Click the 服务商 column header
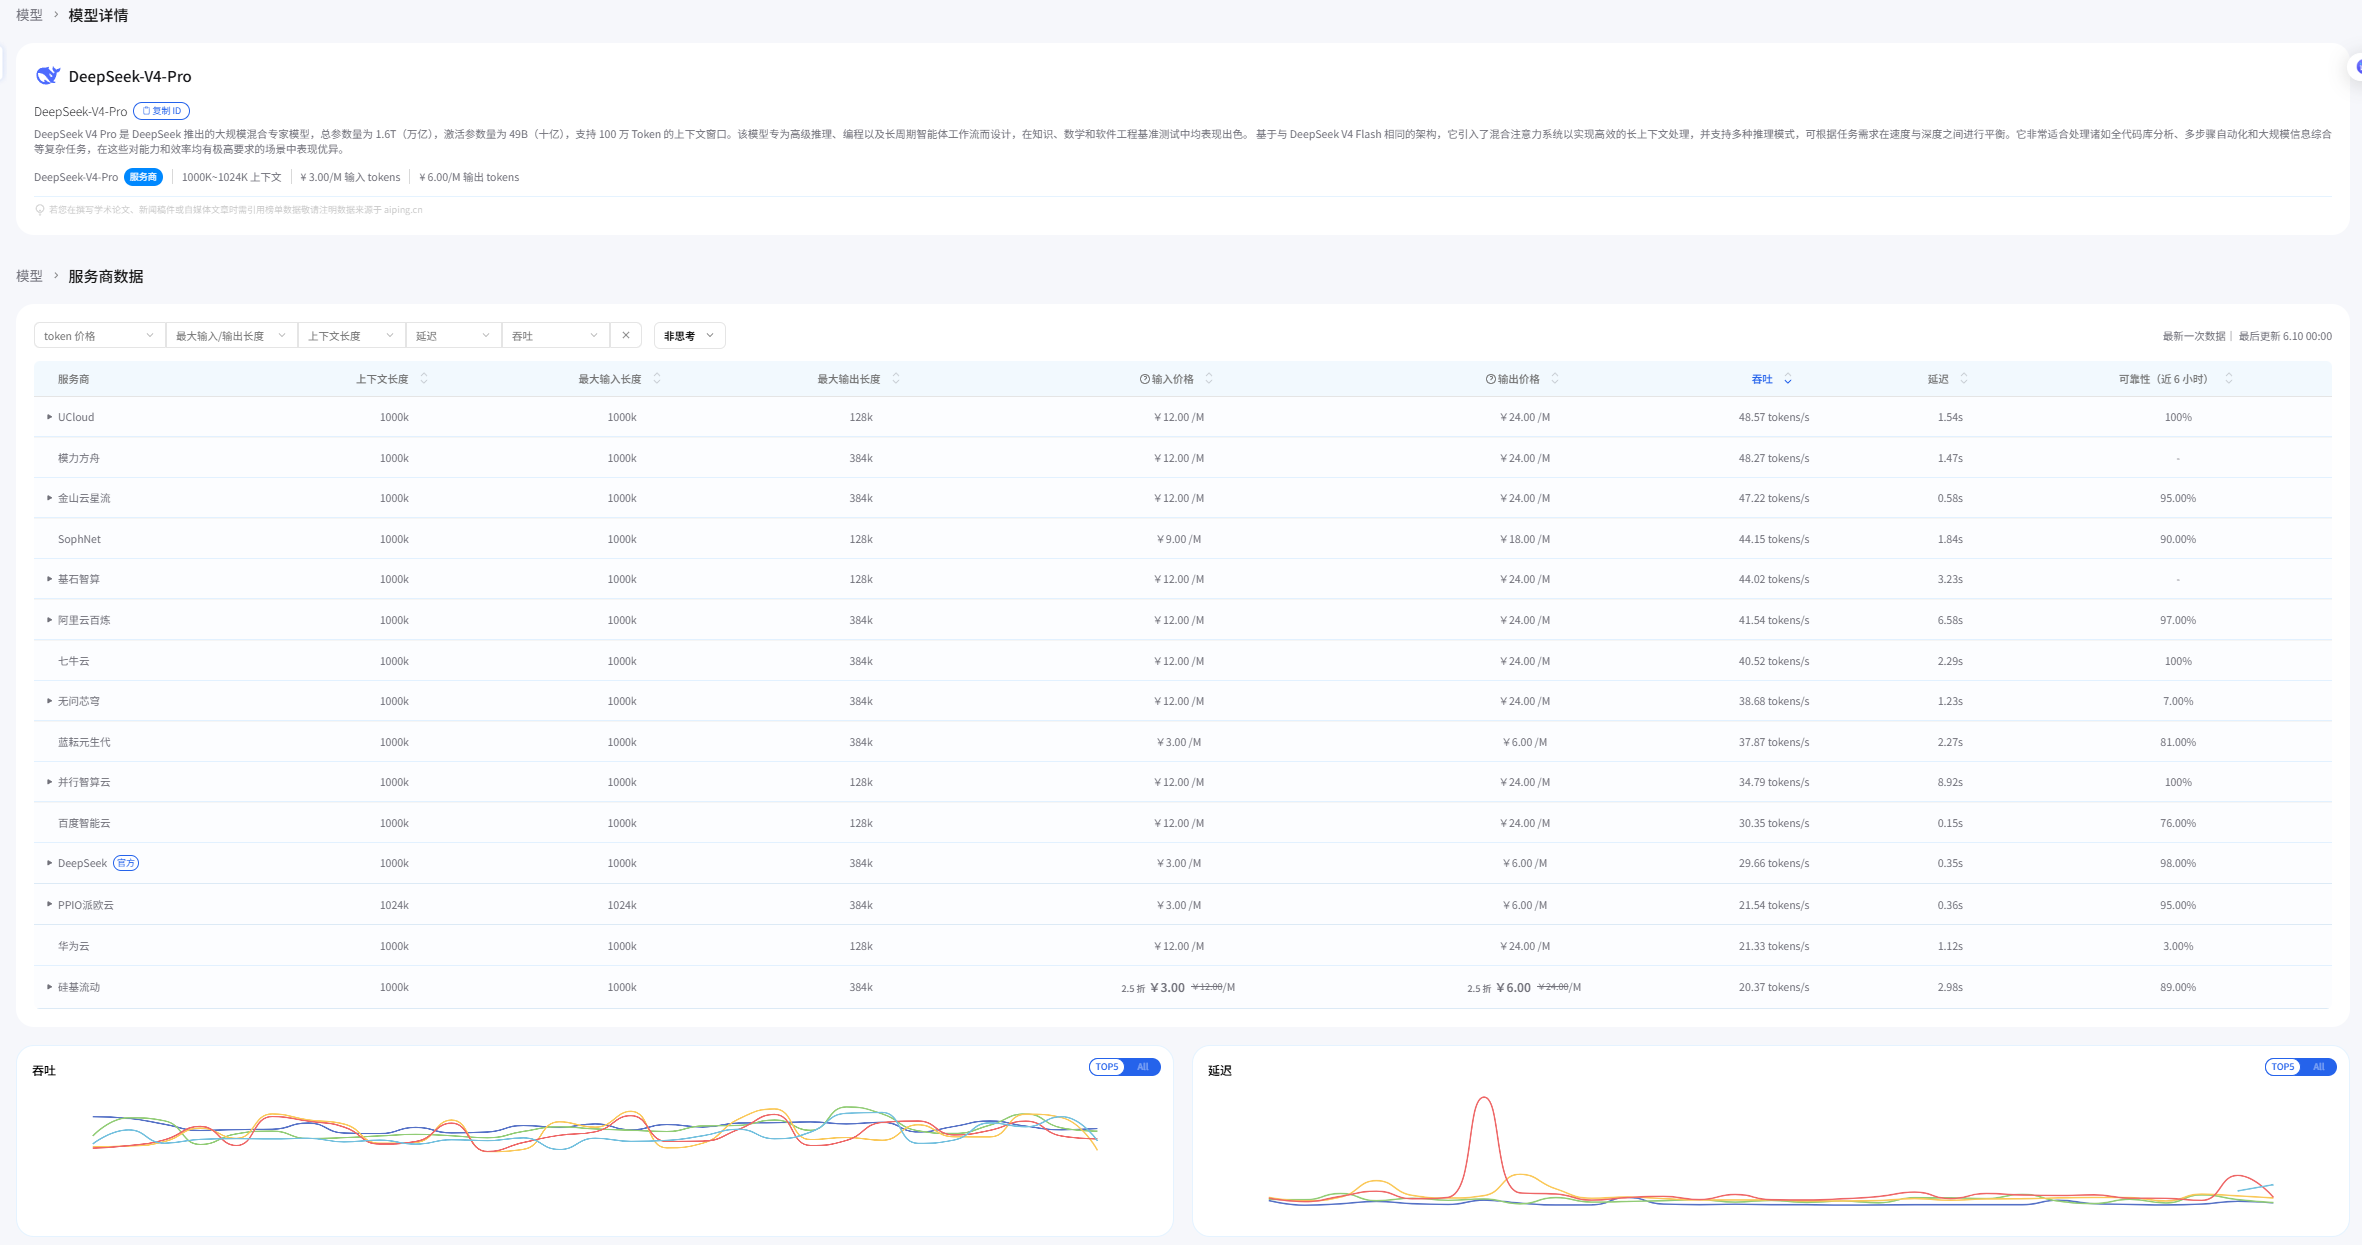The image size is (2362, 1245). (73, 379)
